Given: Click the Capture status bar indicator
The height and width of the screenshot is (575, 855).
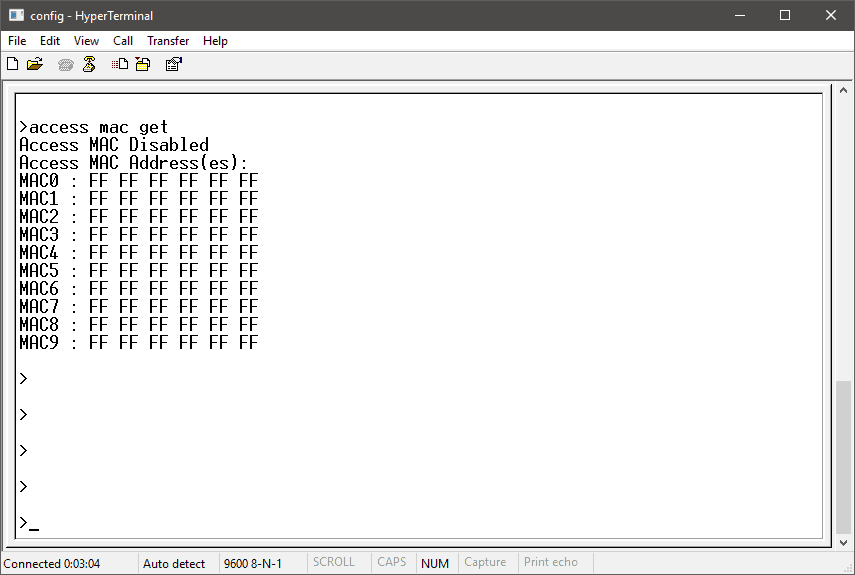Looking at the screenshot, I should [x=485, y=563].
